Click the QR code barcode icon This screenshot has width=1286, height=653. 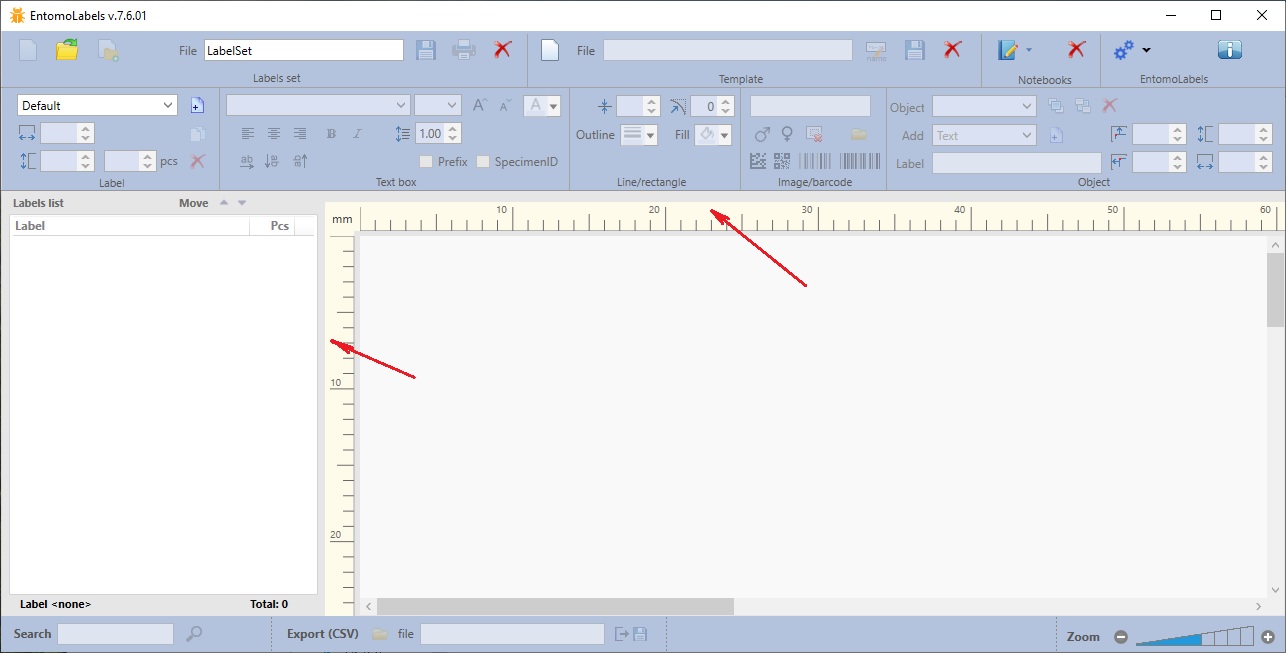click(781, 161)
